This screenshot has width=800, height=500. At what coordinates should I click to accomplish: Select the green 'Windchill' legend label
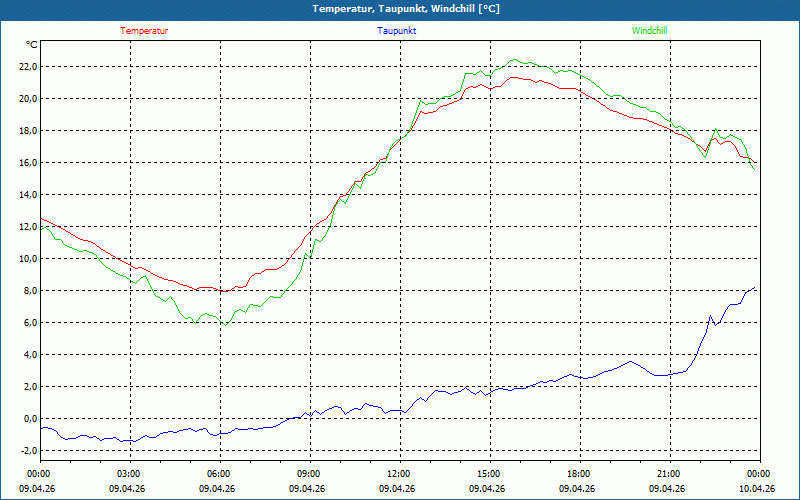pos(649,31)
